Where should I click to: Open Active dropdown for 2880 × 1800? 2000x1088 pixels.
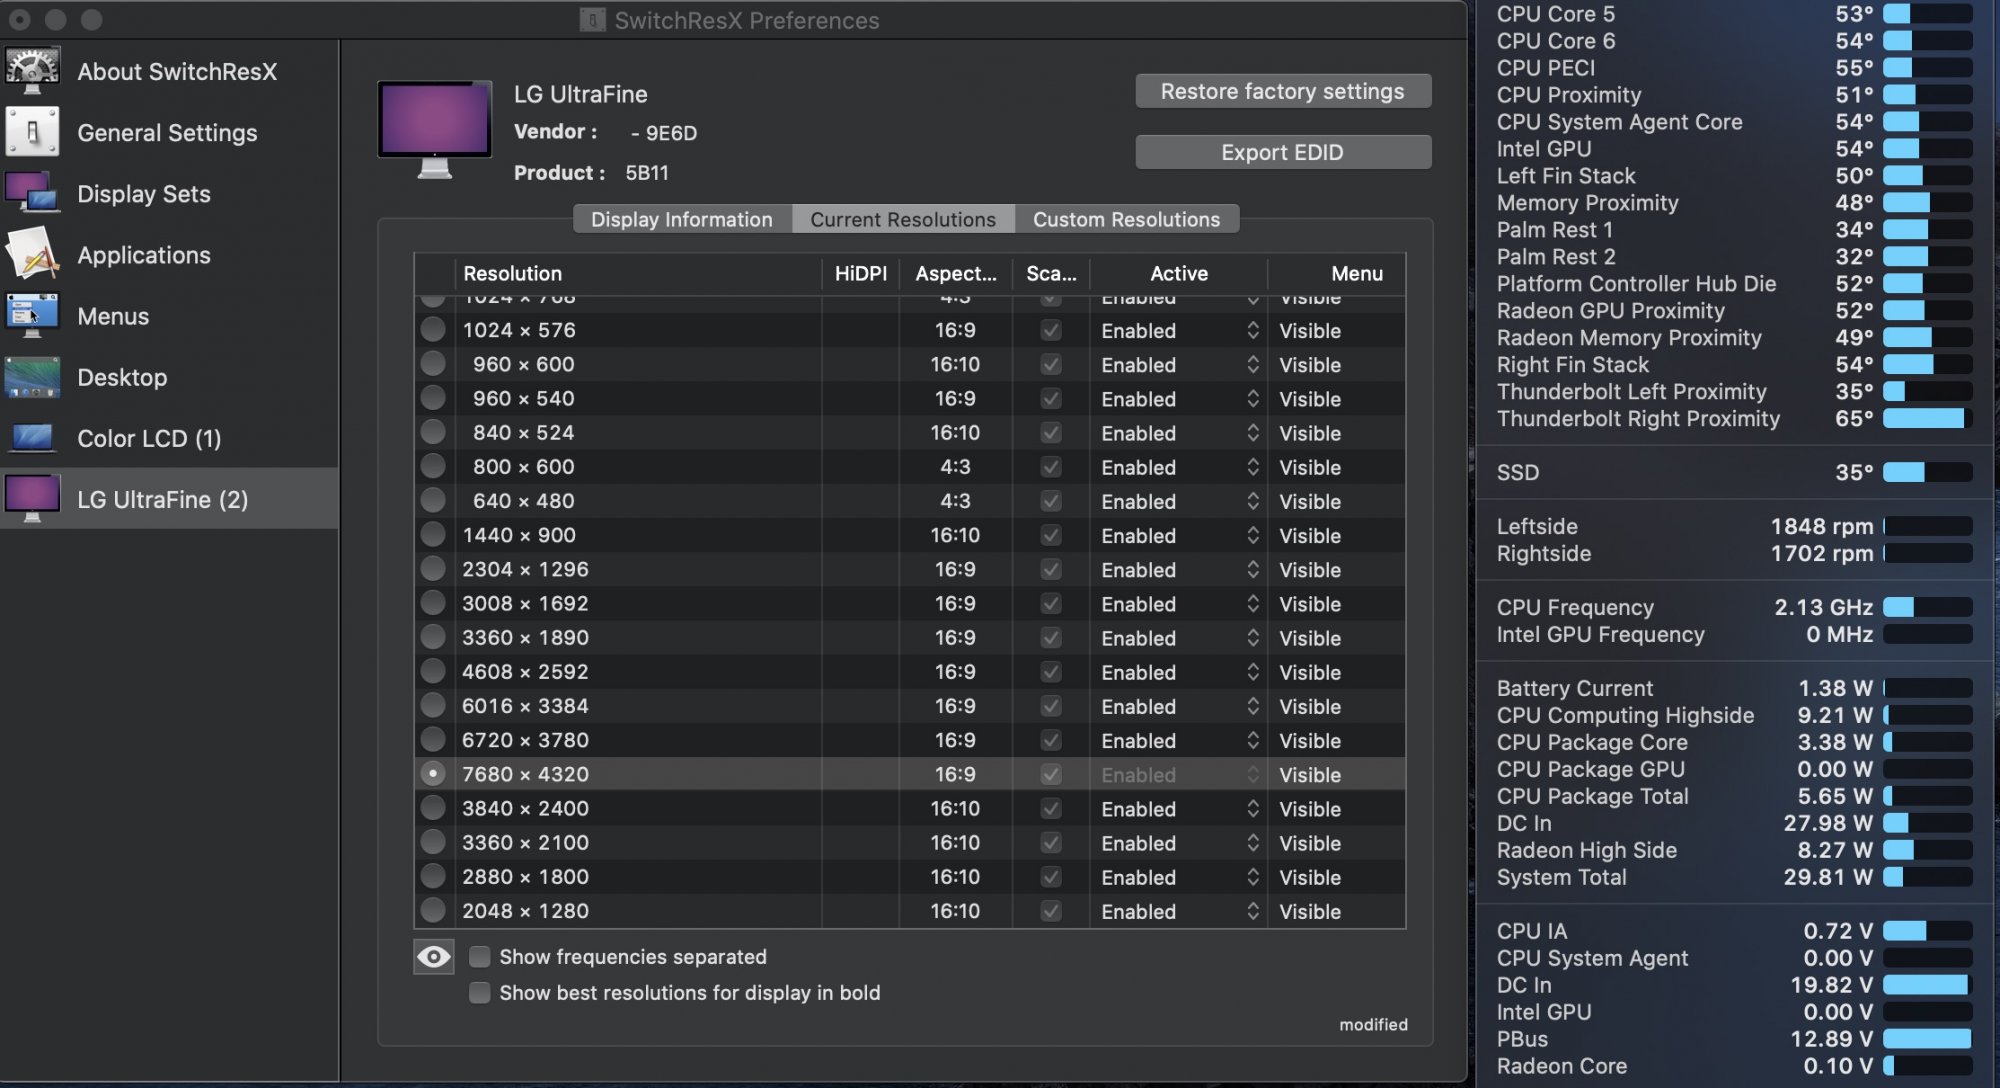click(1179, 877)
